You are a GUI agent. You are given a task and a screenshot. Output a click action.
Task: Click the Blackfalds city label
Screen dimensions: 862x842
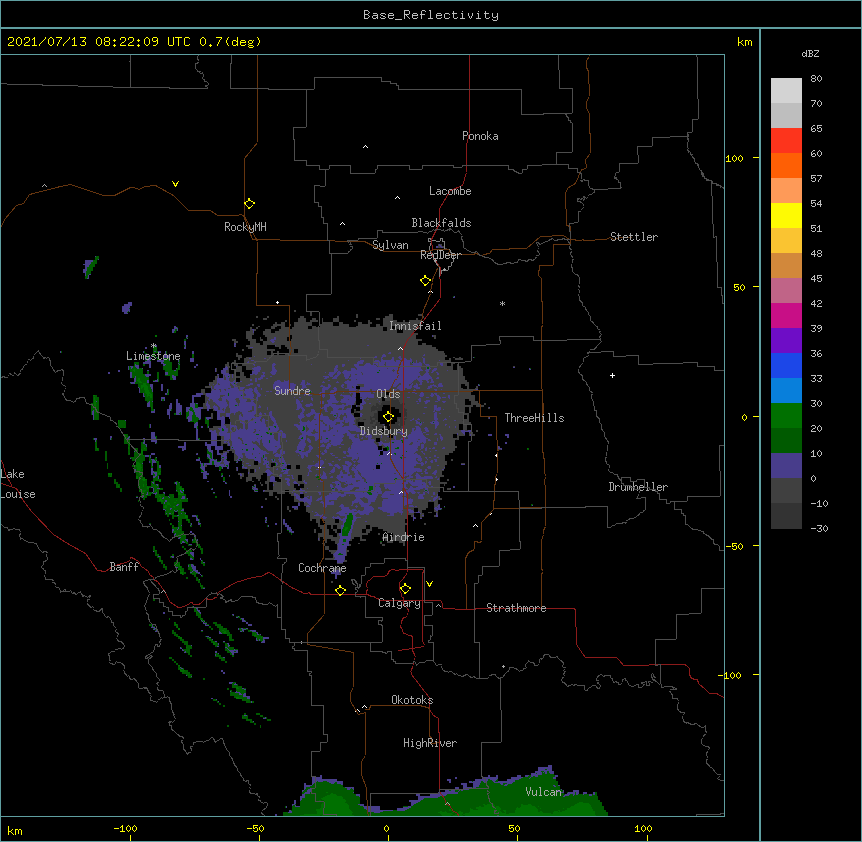(441, 223)
